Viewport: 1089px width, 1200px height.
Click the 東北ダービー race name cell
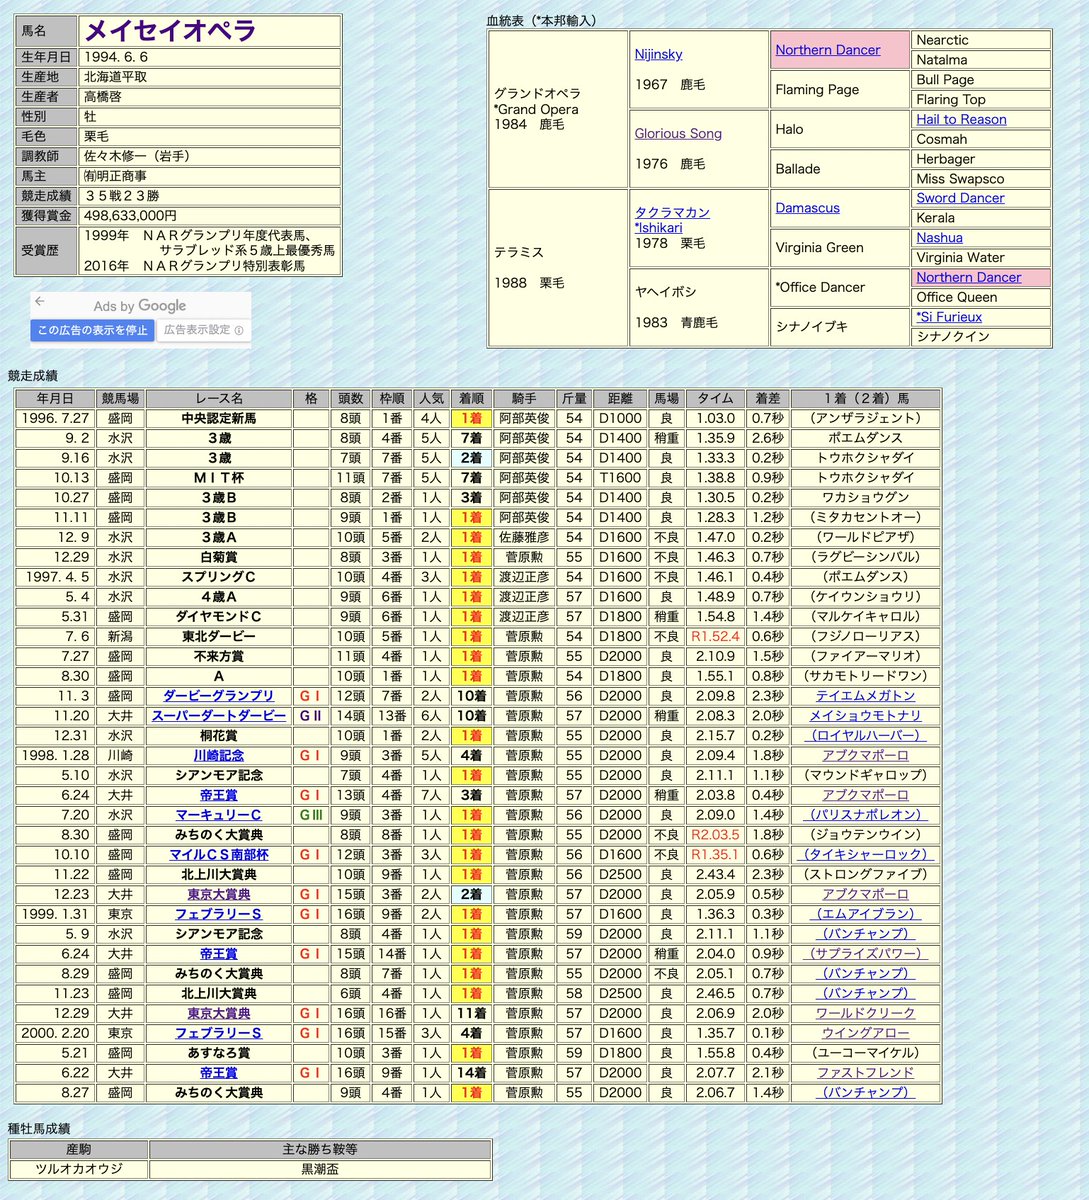pos(218,636)
